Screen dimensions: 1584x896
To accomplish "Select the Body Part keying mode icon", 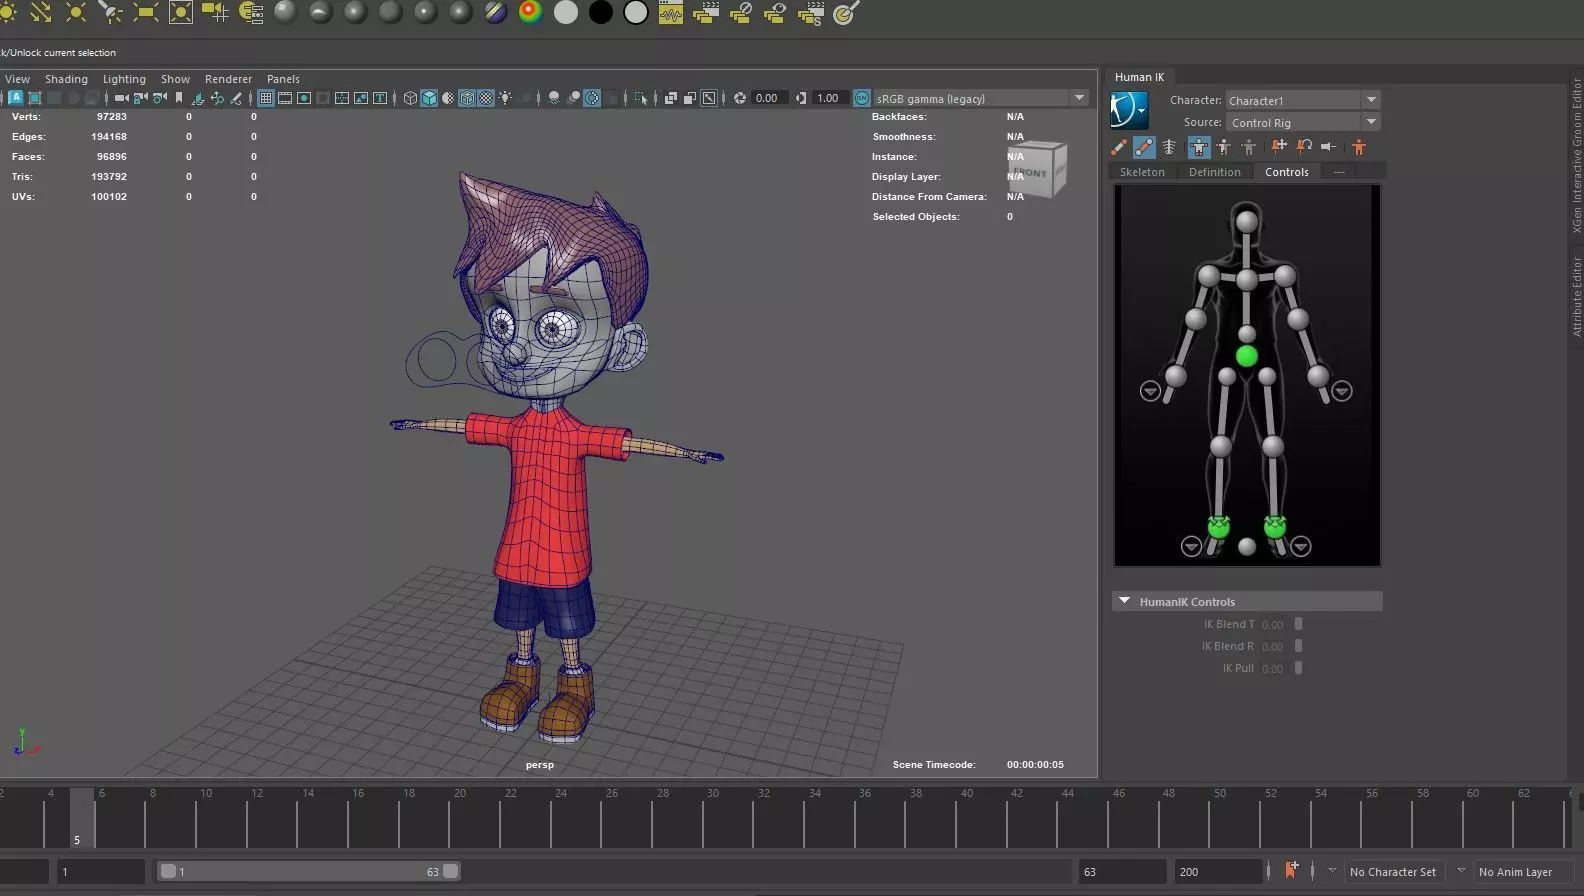I will pos(1224,147).
